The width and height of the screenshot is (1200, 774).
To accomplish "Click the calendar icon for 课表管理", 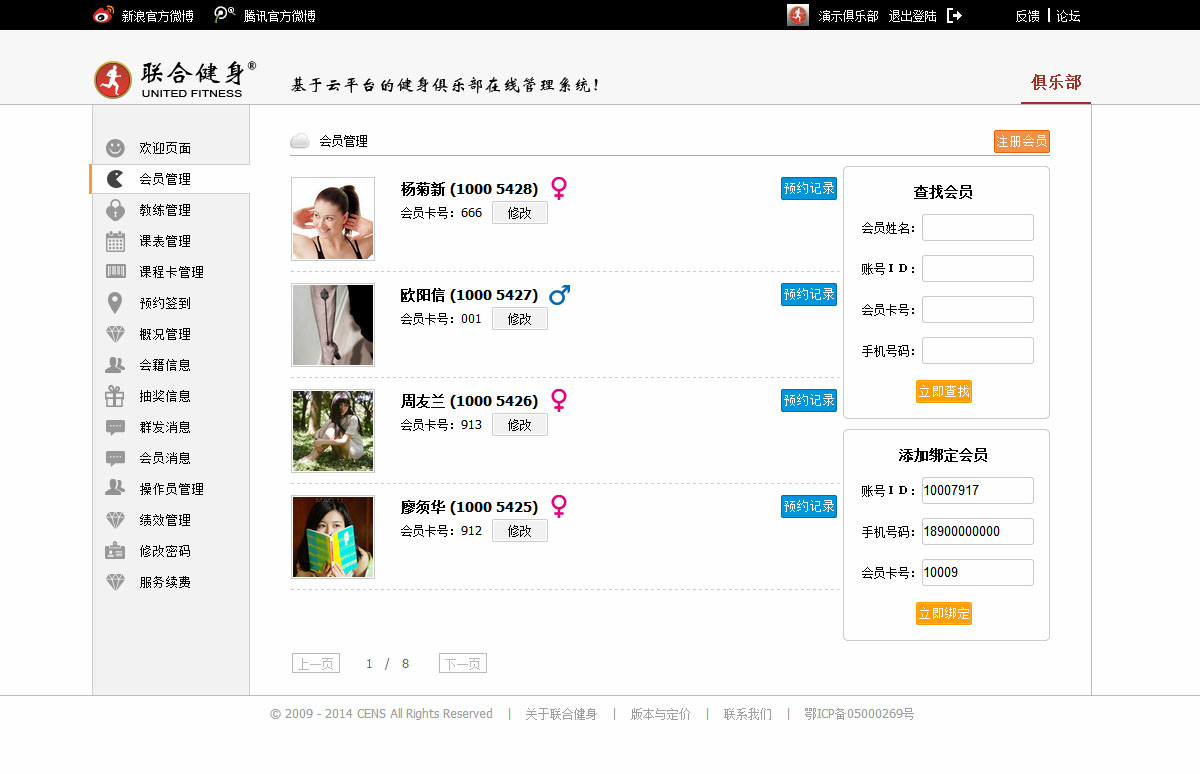I will [x=116, y=241].
